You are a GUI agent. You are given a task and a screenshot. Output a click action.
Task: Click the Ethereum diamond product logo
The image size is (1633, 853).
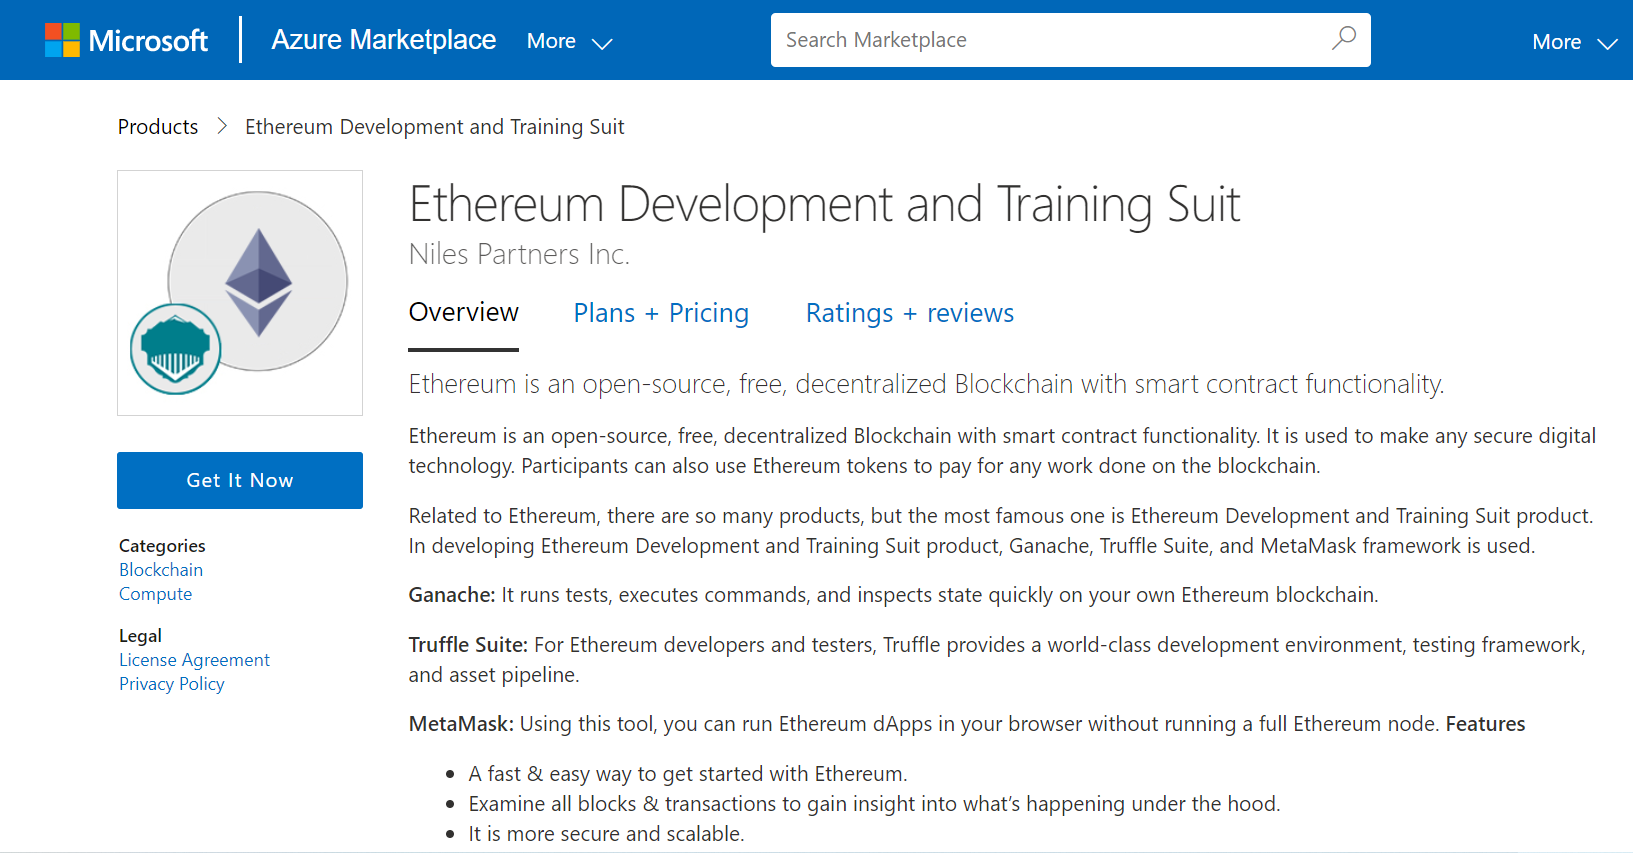(258, 282)
